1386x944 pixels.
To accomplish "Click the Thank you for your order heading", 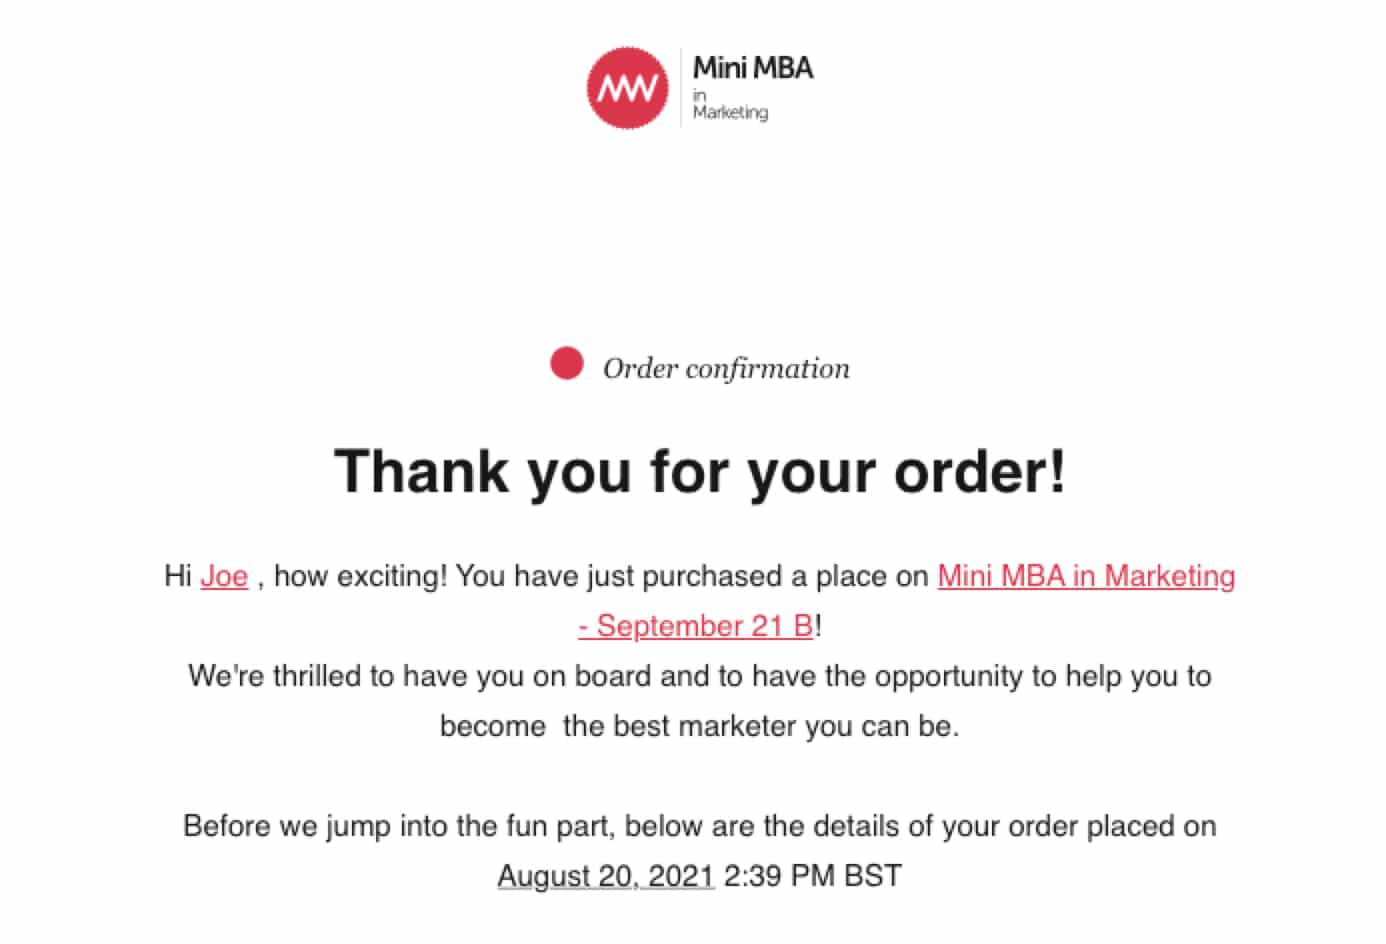I will click(700, 471).
